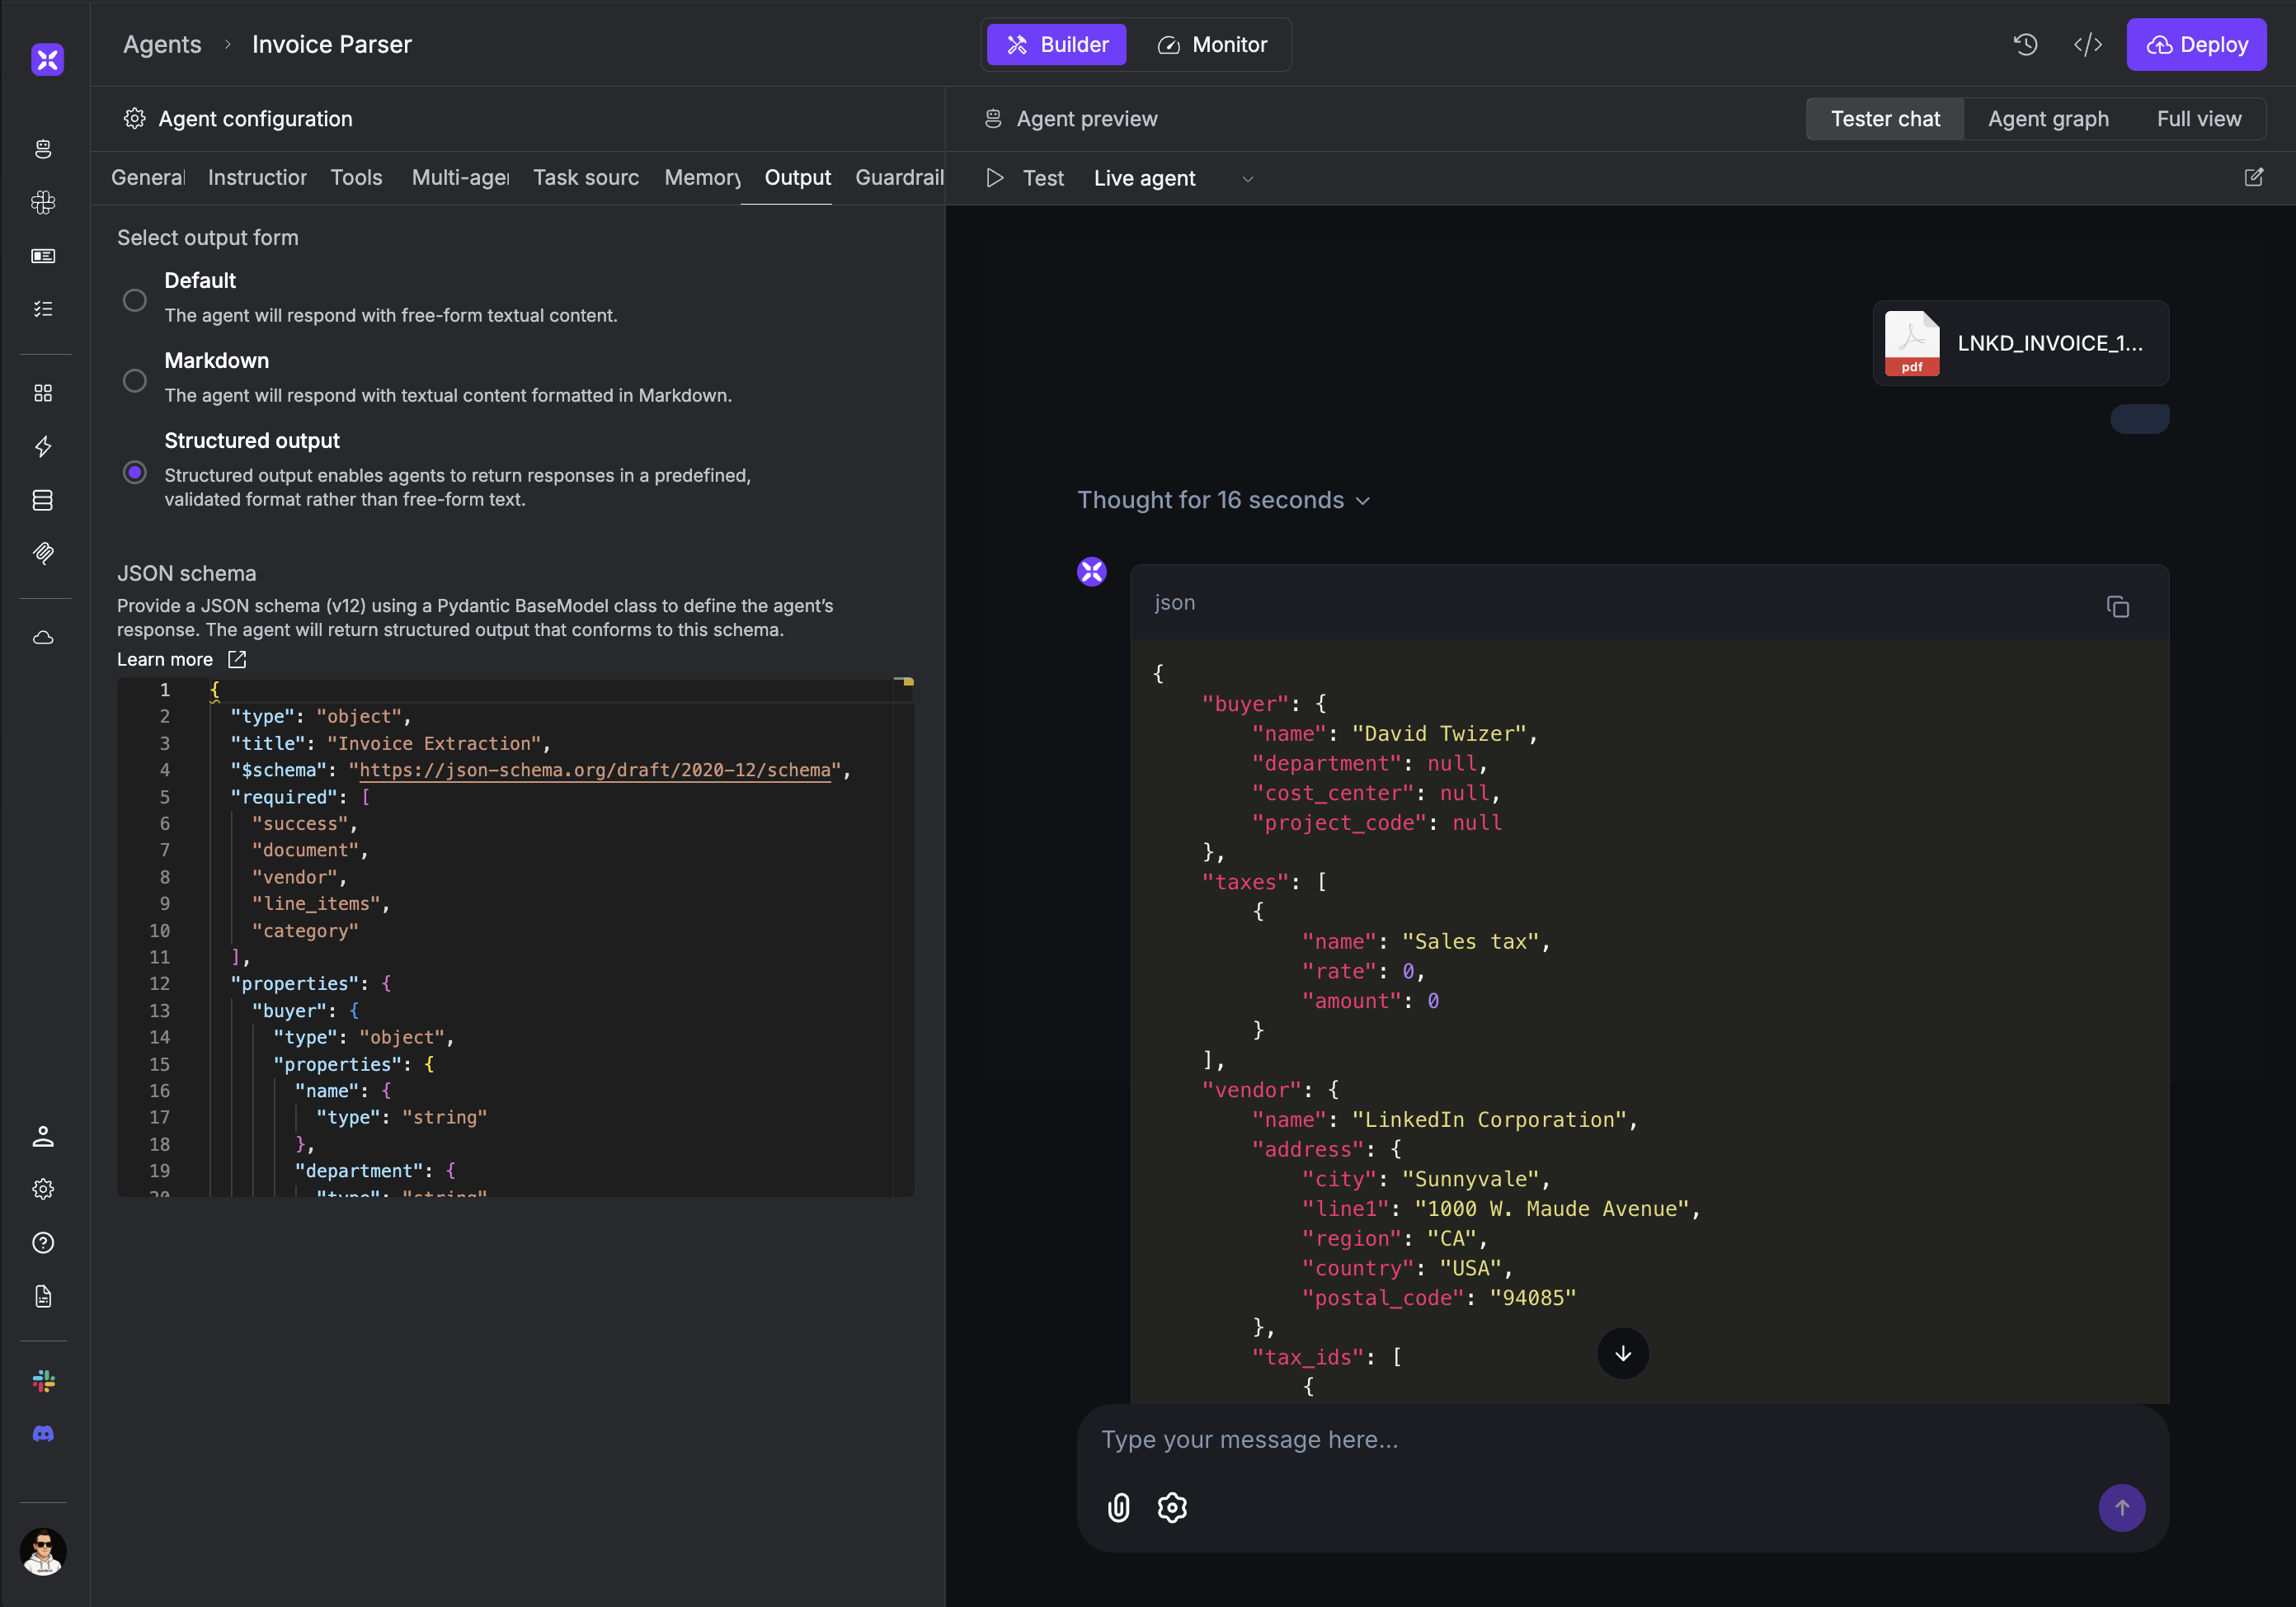Open Discord icon in left sidebar
The width and height of the screenshot is (2296, 1607).
[x=43, y=1434]
